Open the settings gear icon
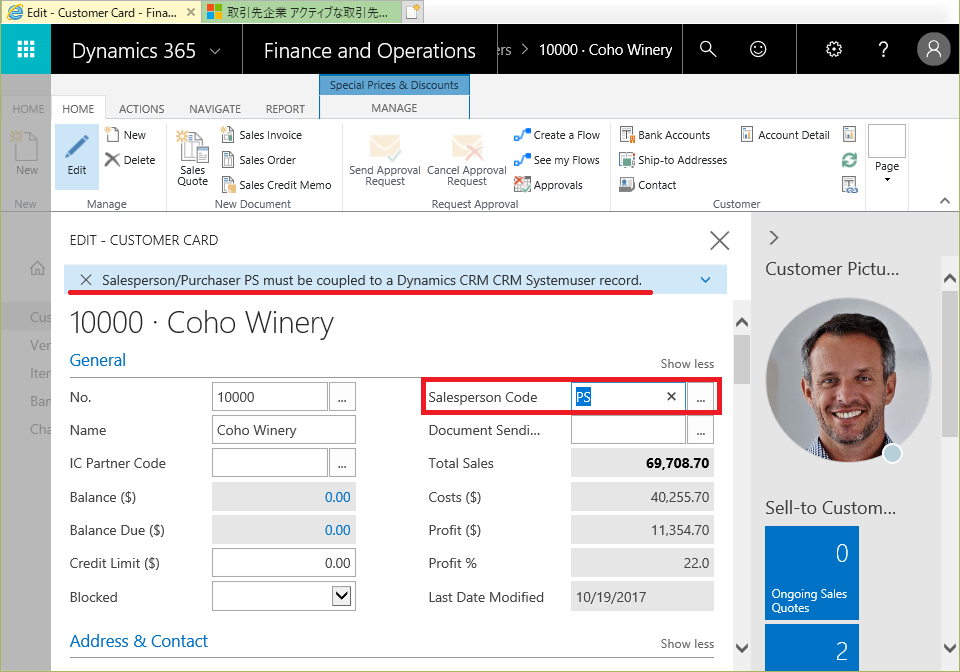960x672 pixels. (x=834, y=50)
